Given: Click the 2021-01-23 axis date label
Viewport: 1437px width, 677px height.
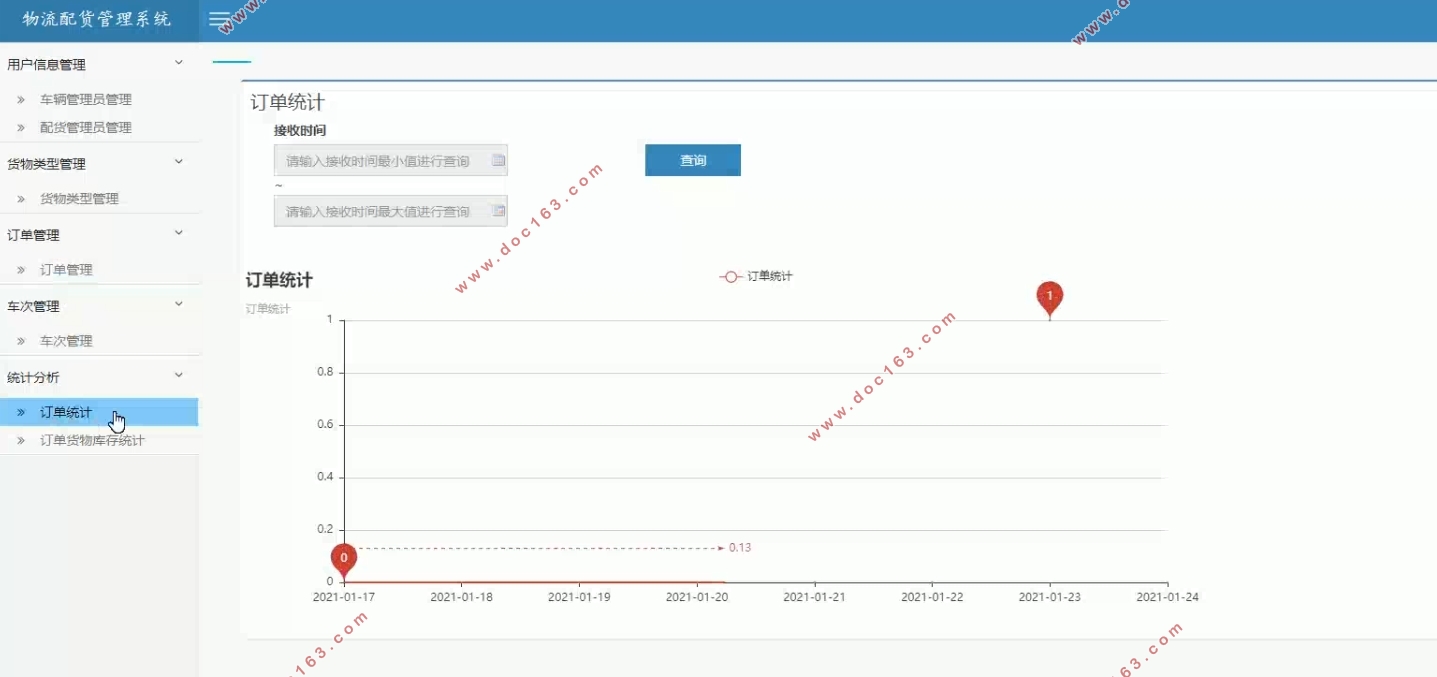Looking at the screenshot, I should coord(1049,597).
